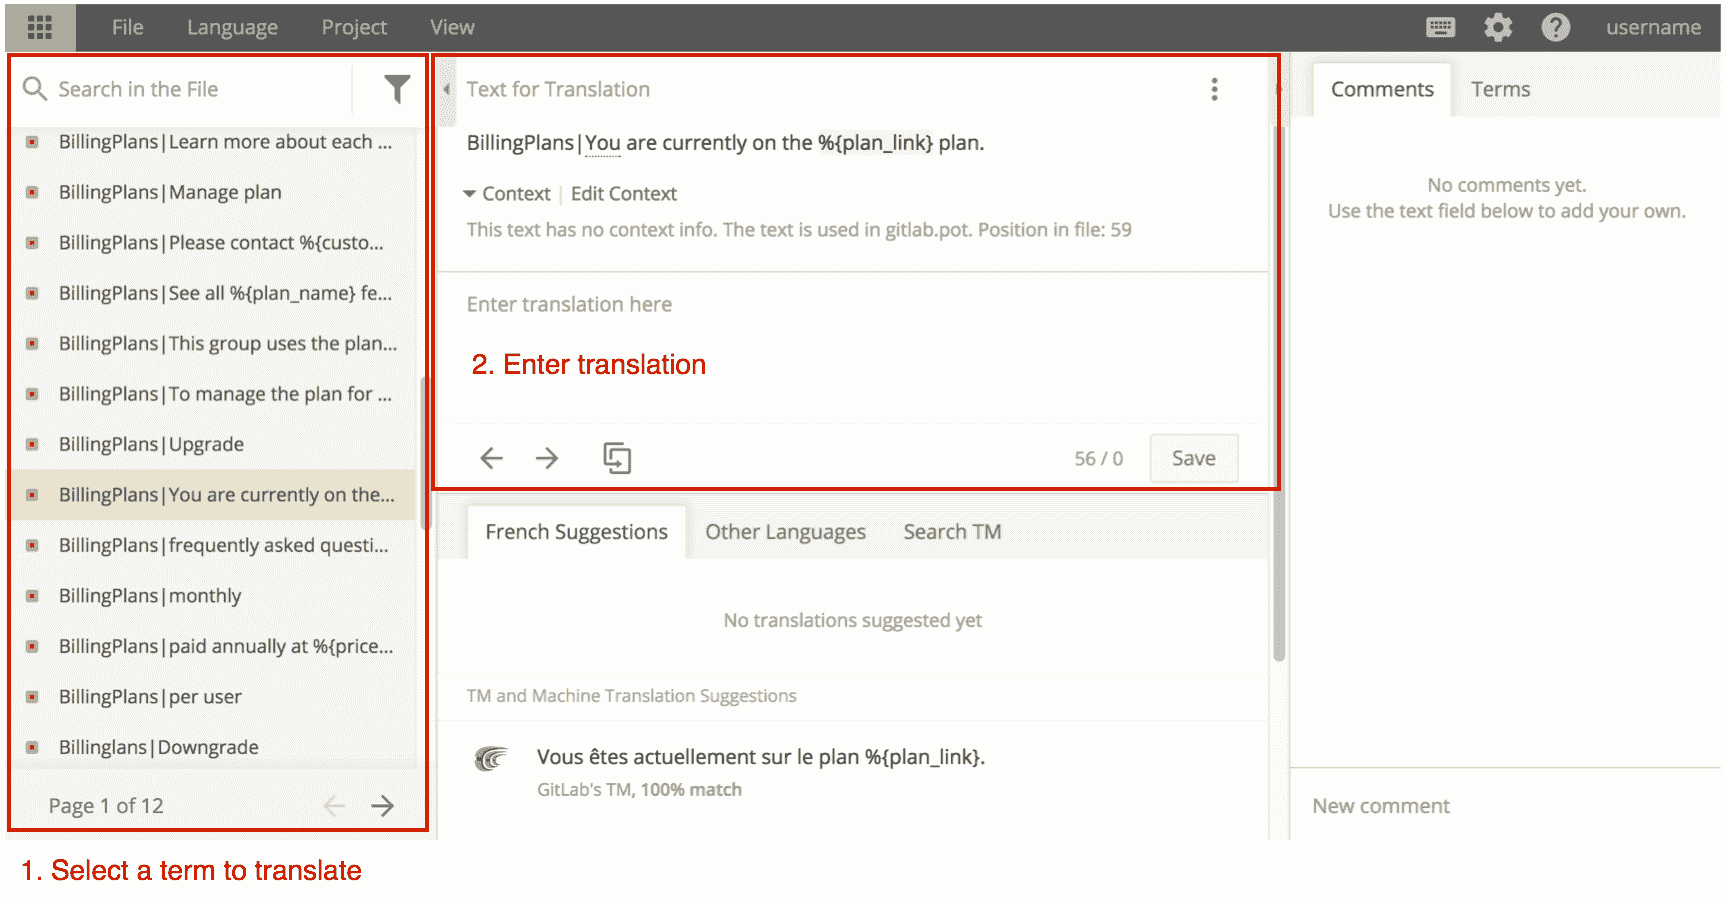This screenshot has width=1726, height=902.
Task: Apply GitLab's TM suggested translation
Action: (x=760, y=757)
